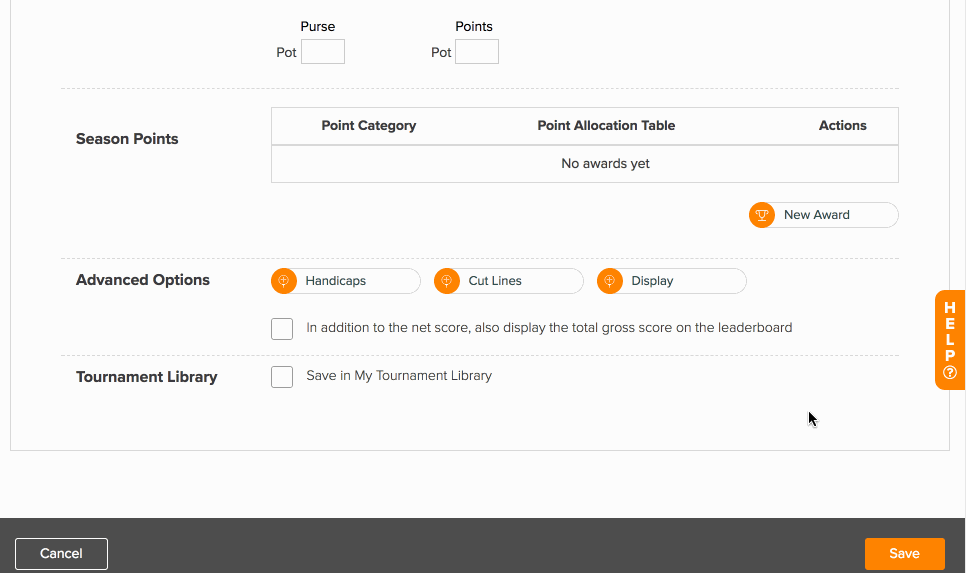Expand the Handicaps advanced options
This screenshot has width=966, height=573.
pyautogui.click(x=346, y=281)
